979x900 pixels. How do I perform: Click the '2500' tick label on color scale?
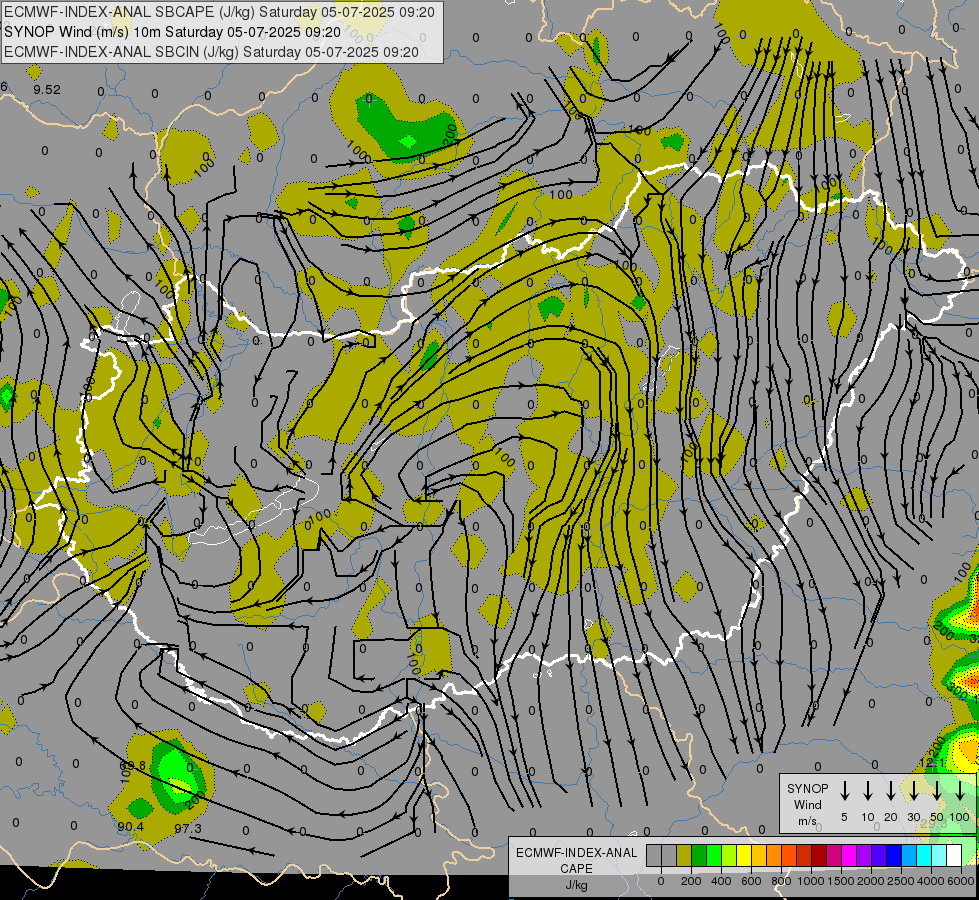[x=901, y=881]
